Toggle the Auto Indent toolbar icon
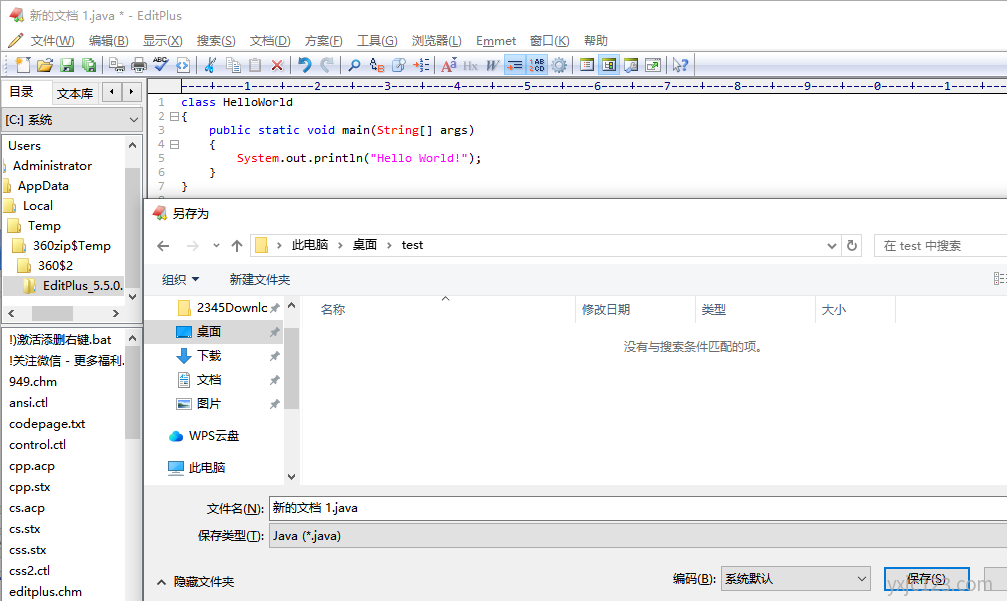 click(x=514, y=65)
